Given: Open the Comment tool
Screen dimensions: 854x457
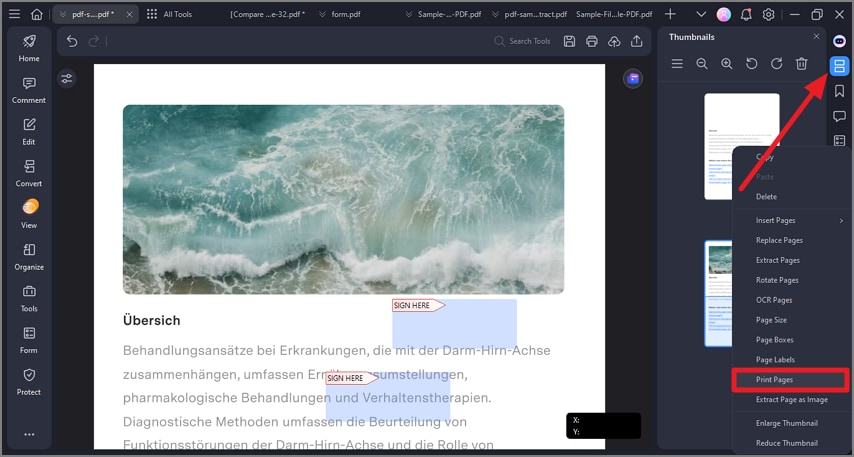Looking at the screenshot, I should [x=29, y=90].
